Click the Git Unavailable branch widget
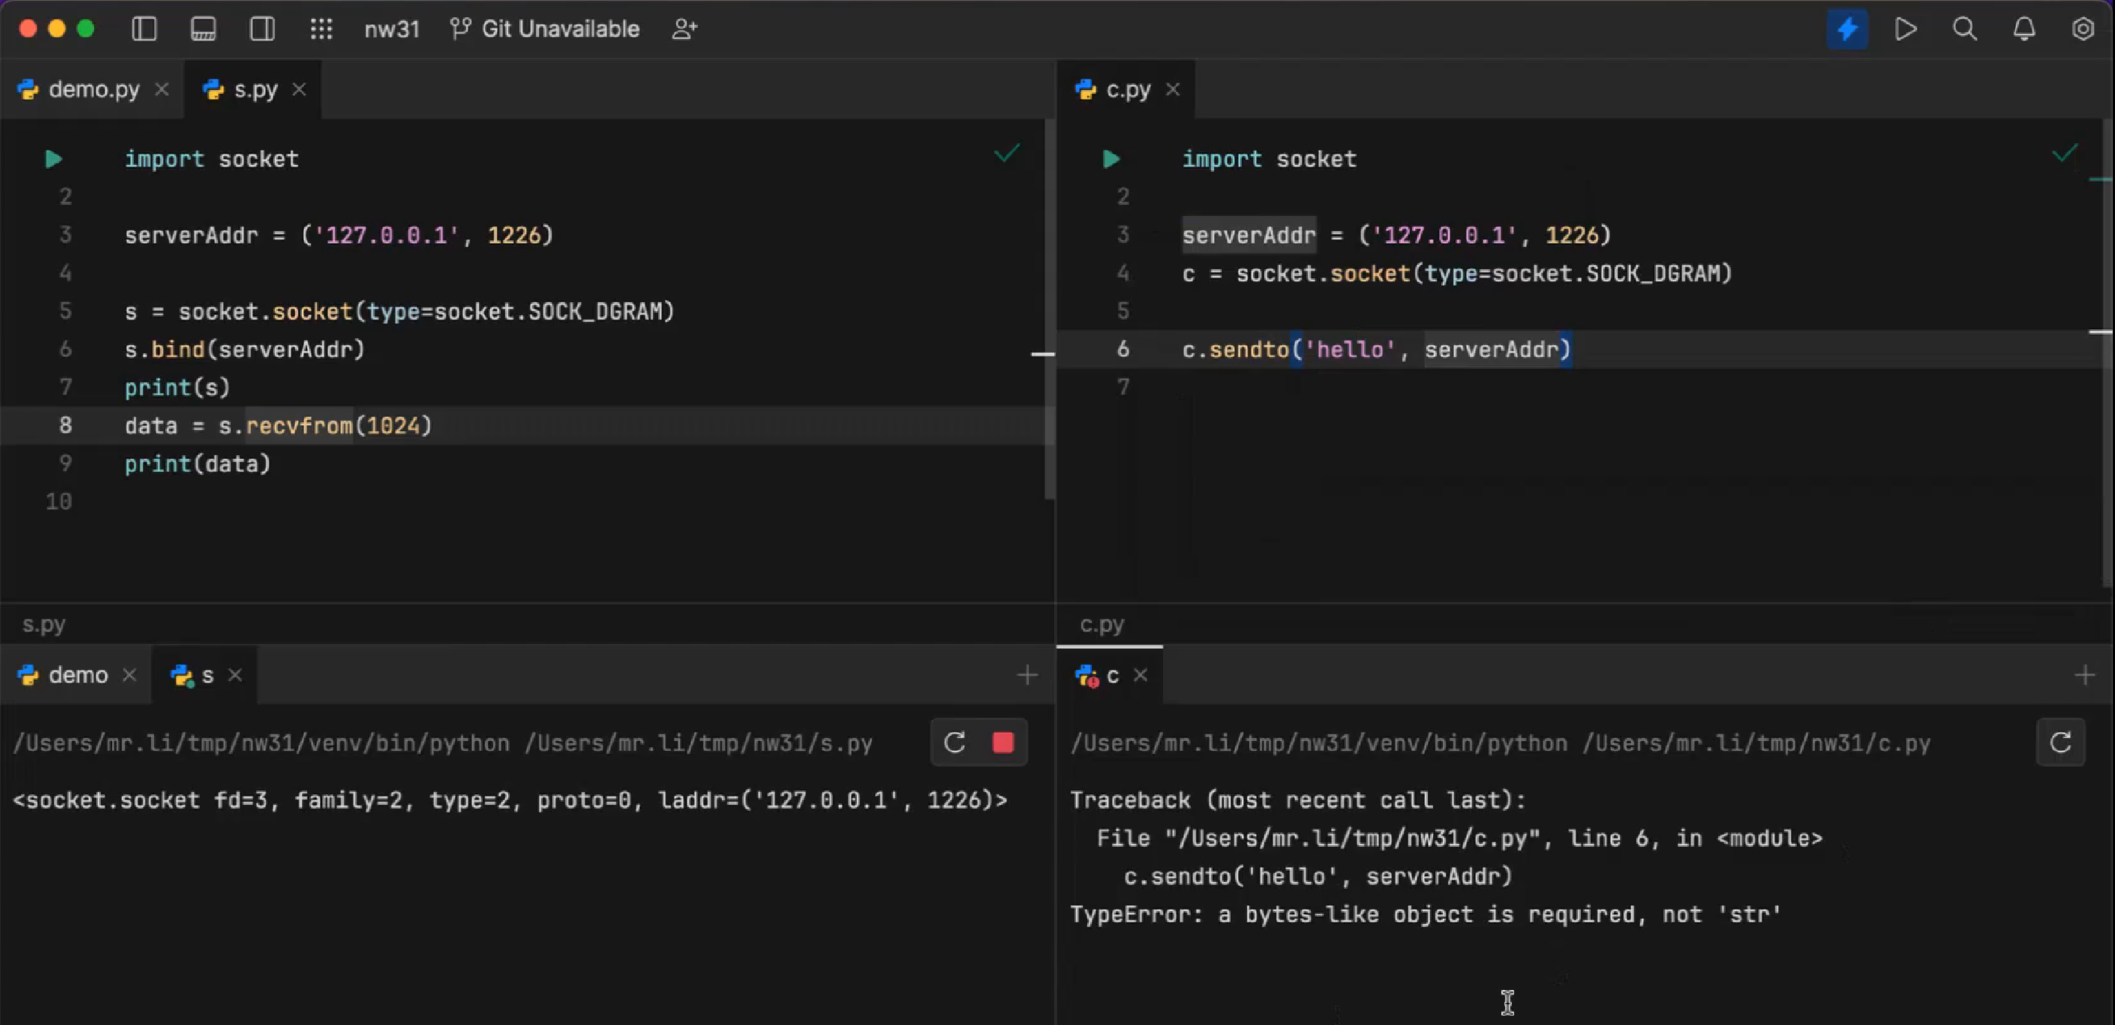Image resolution: width=2115 pixels, height=1025 pixels. [x=545, y=29]
